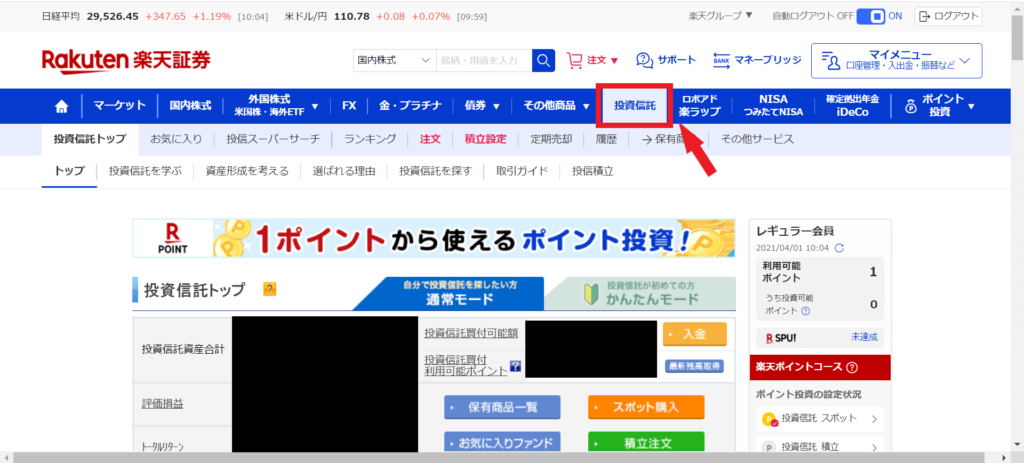Click the ログアウト logout button
Image resolution: width=1024 pixels, height=463 pixels.
948,16
